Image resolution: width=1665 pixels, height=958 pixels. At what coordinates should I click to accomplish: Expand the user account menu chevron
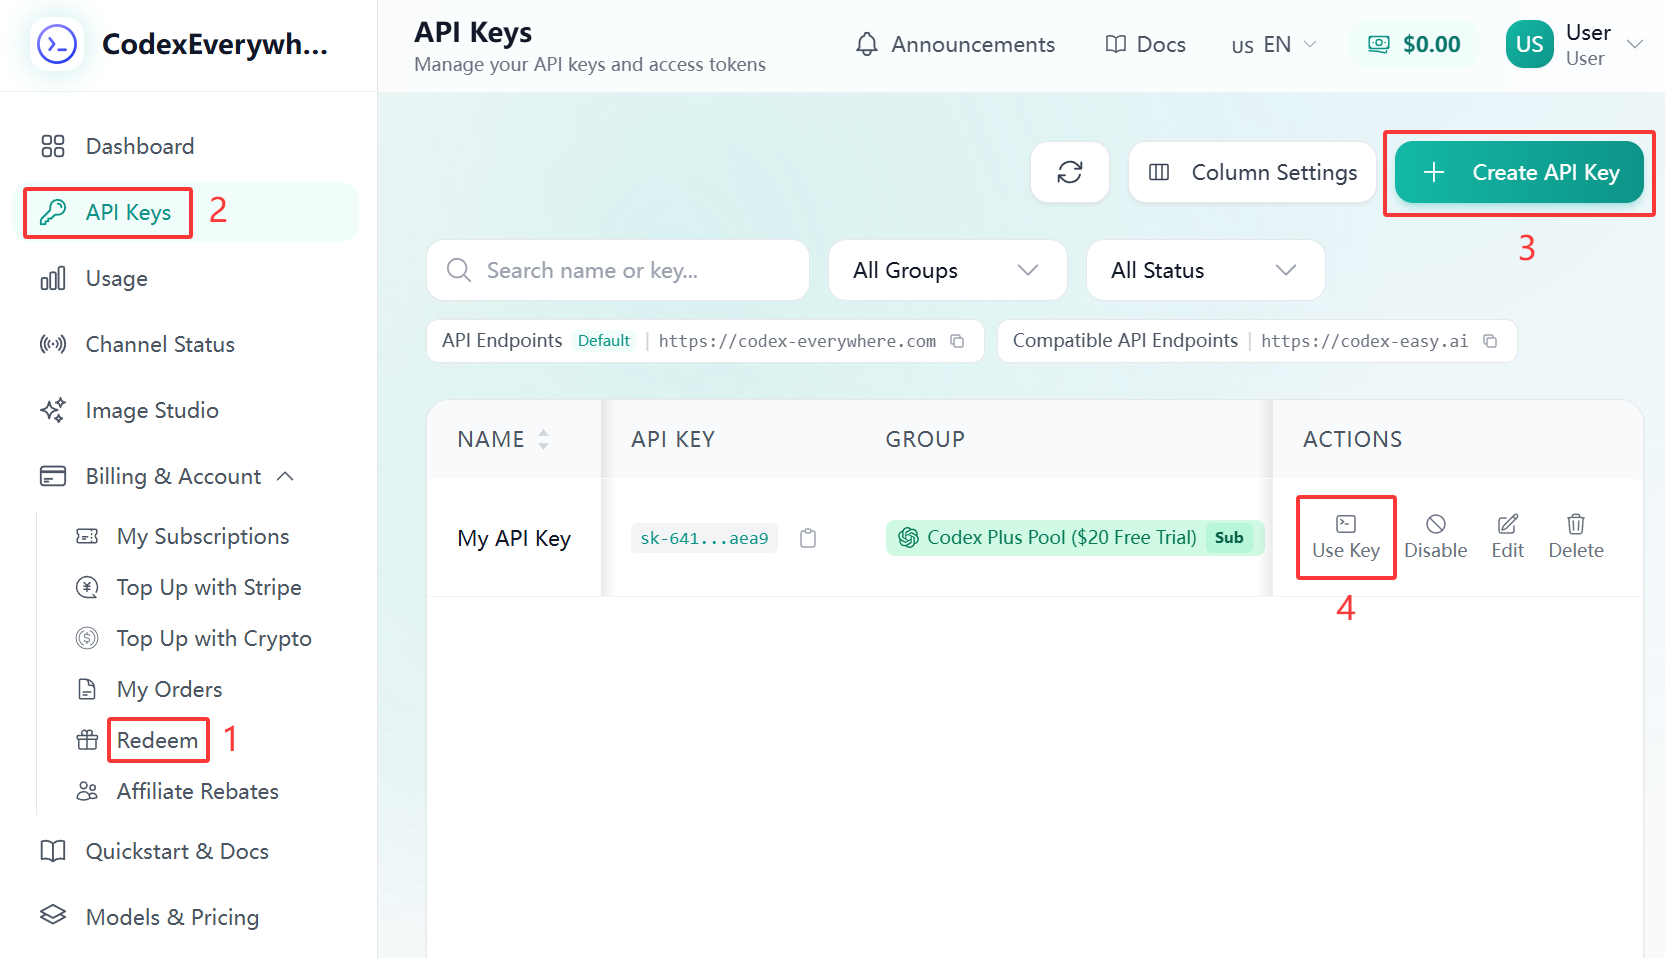1635,45
